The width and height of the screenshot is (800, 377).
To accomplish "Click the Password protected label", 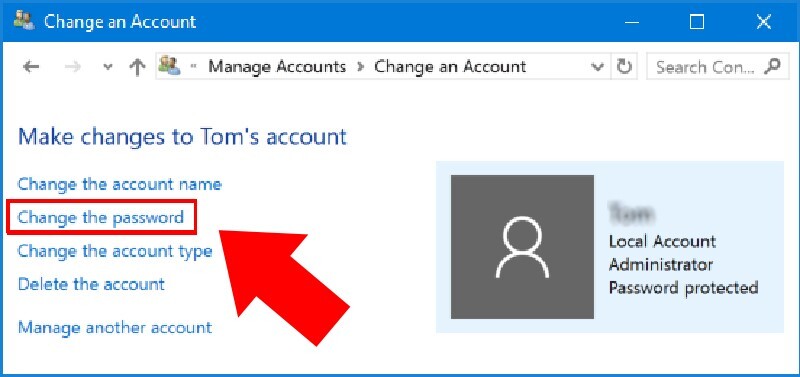I will [683, 288].
